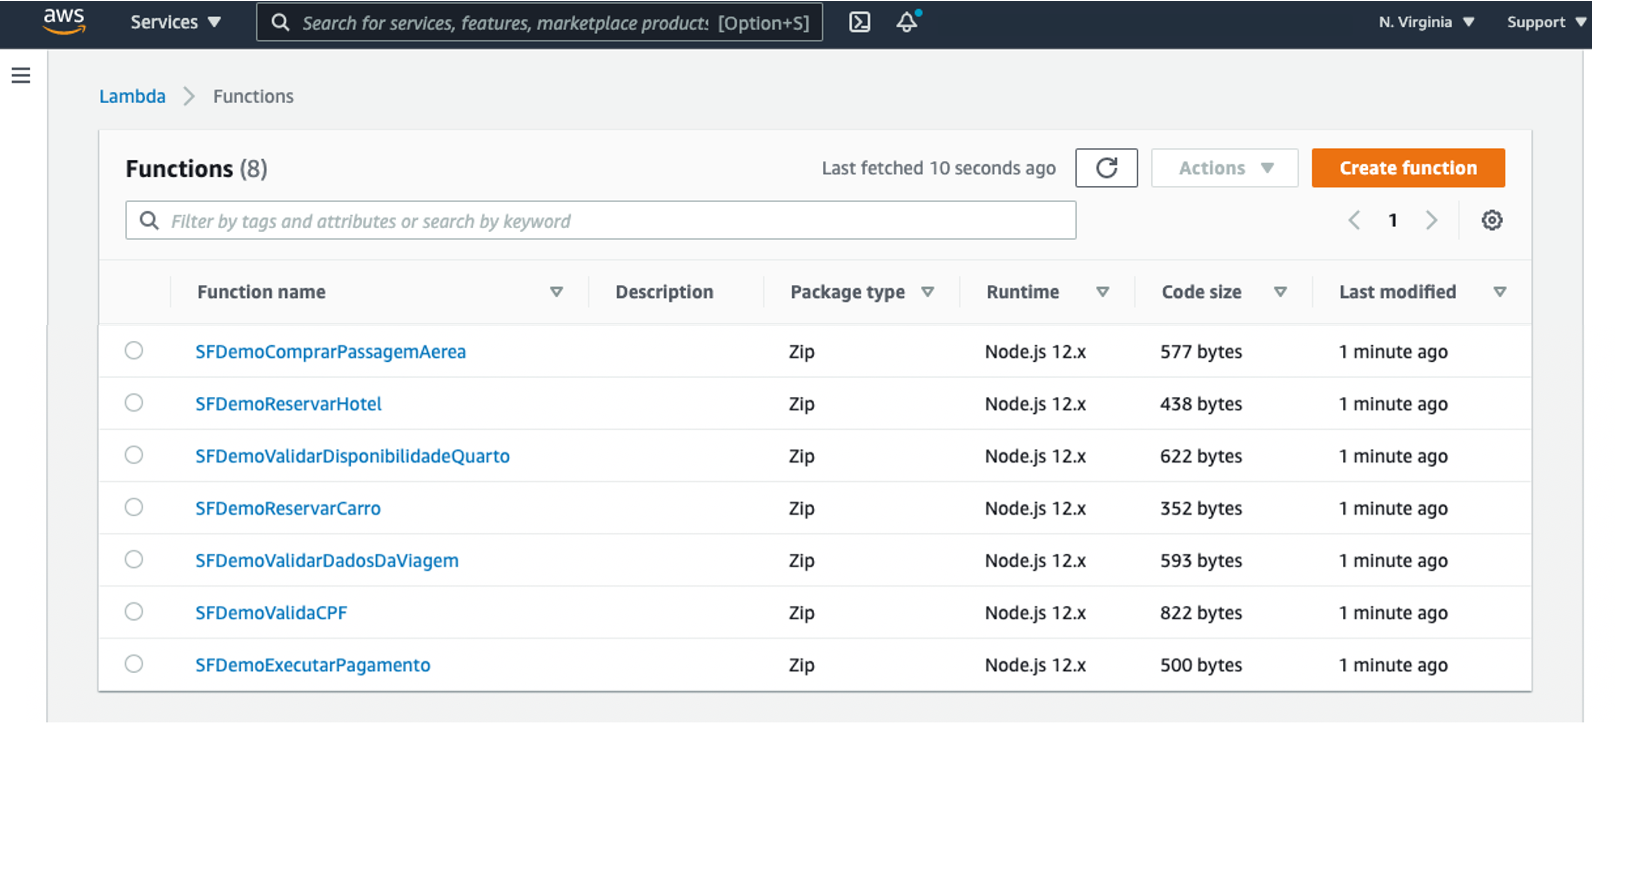Open the notifications bell
Screen dimensions: 1642x876
(x=907, y=22)
